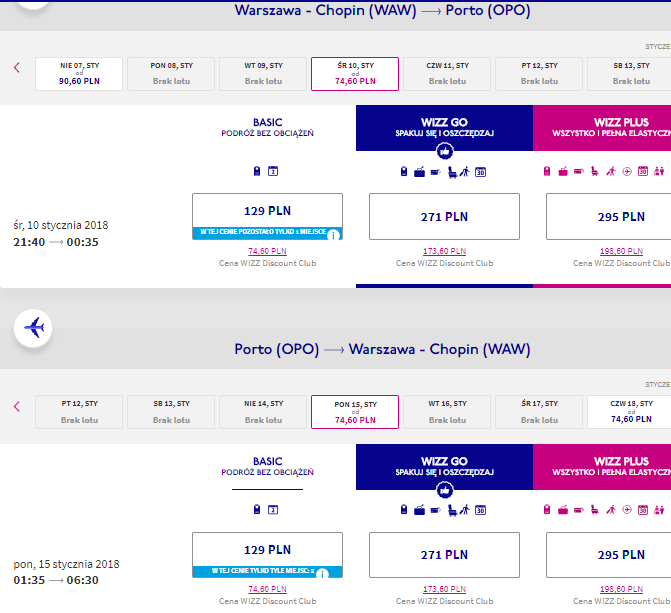This screenshot has height=613, width=671.
Task: Open outbound WIZZ PLUS 198,60 PLN Discount Club price
Action: coord(621,251)
